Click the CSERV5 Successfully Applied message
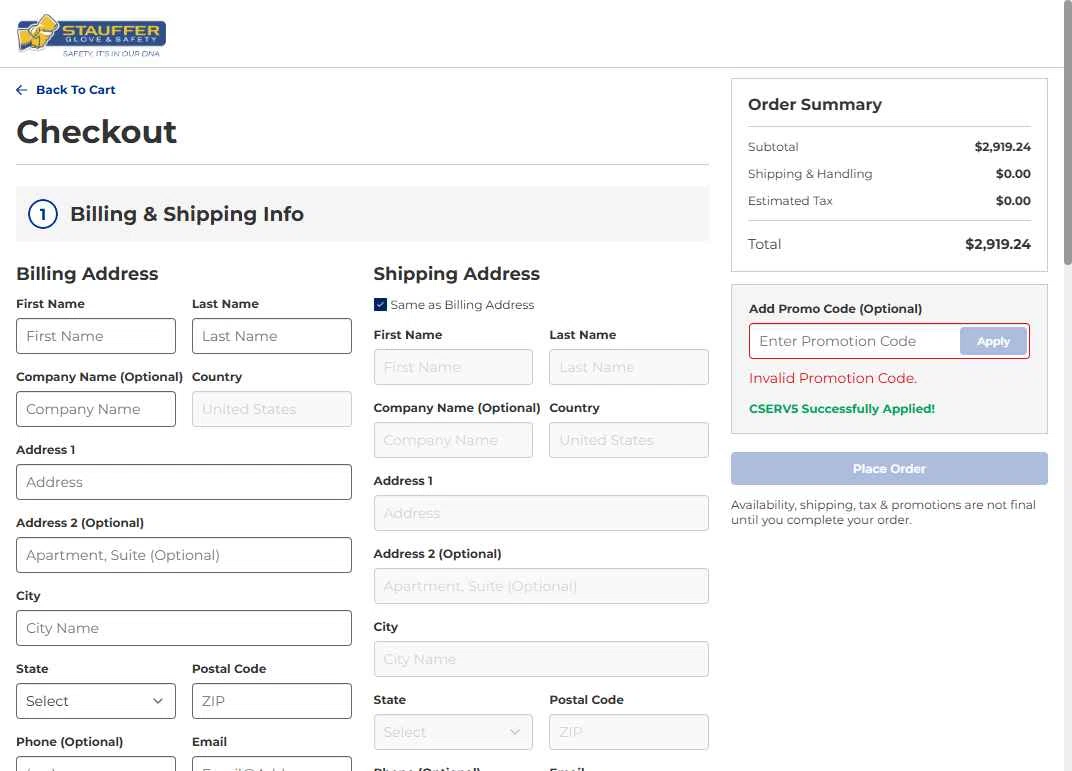 pyautogui.click(x=842, y=409)
